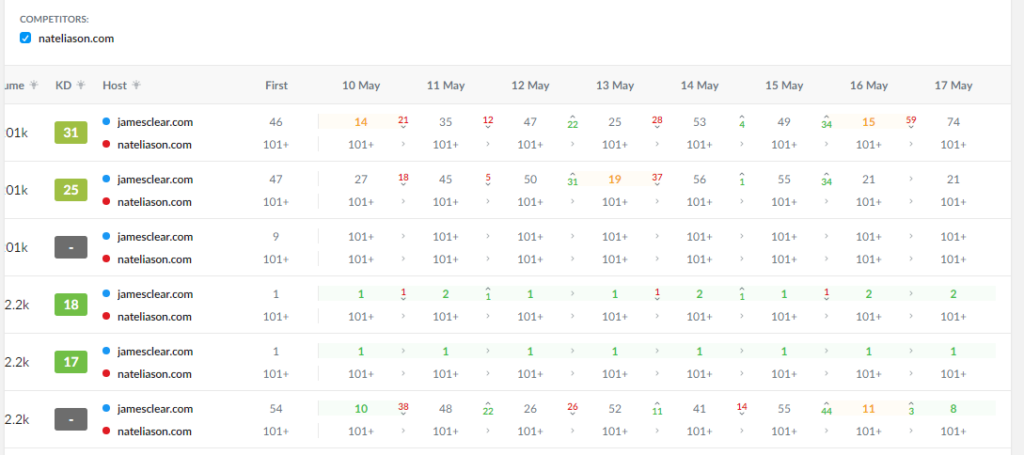This screenshot has width=1024, height=455.
Task: Select the 10 May column header
Action: click(x=361, y=86)
